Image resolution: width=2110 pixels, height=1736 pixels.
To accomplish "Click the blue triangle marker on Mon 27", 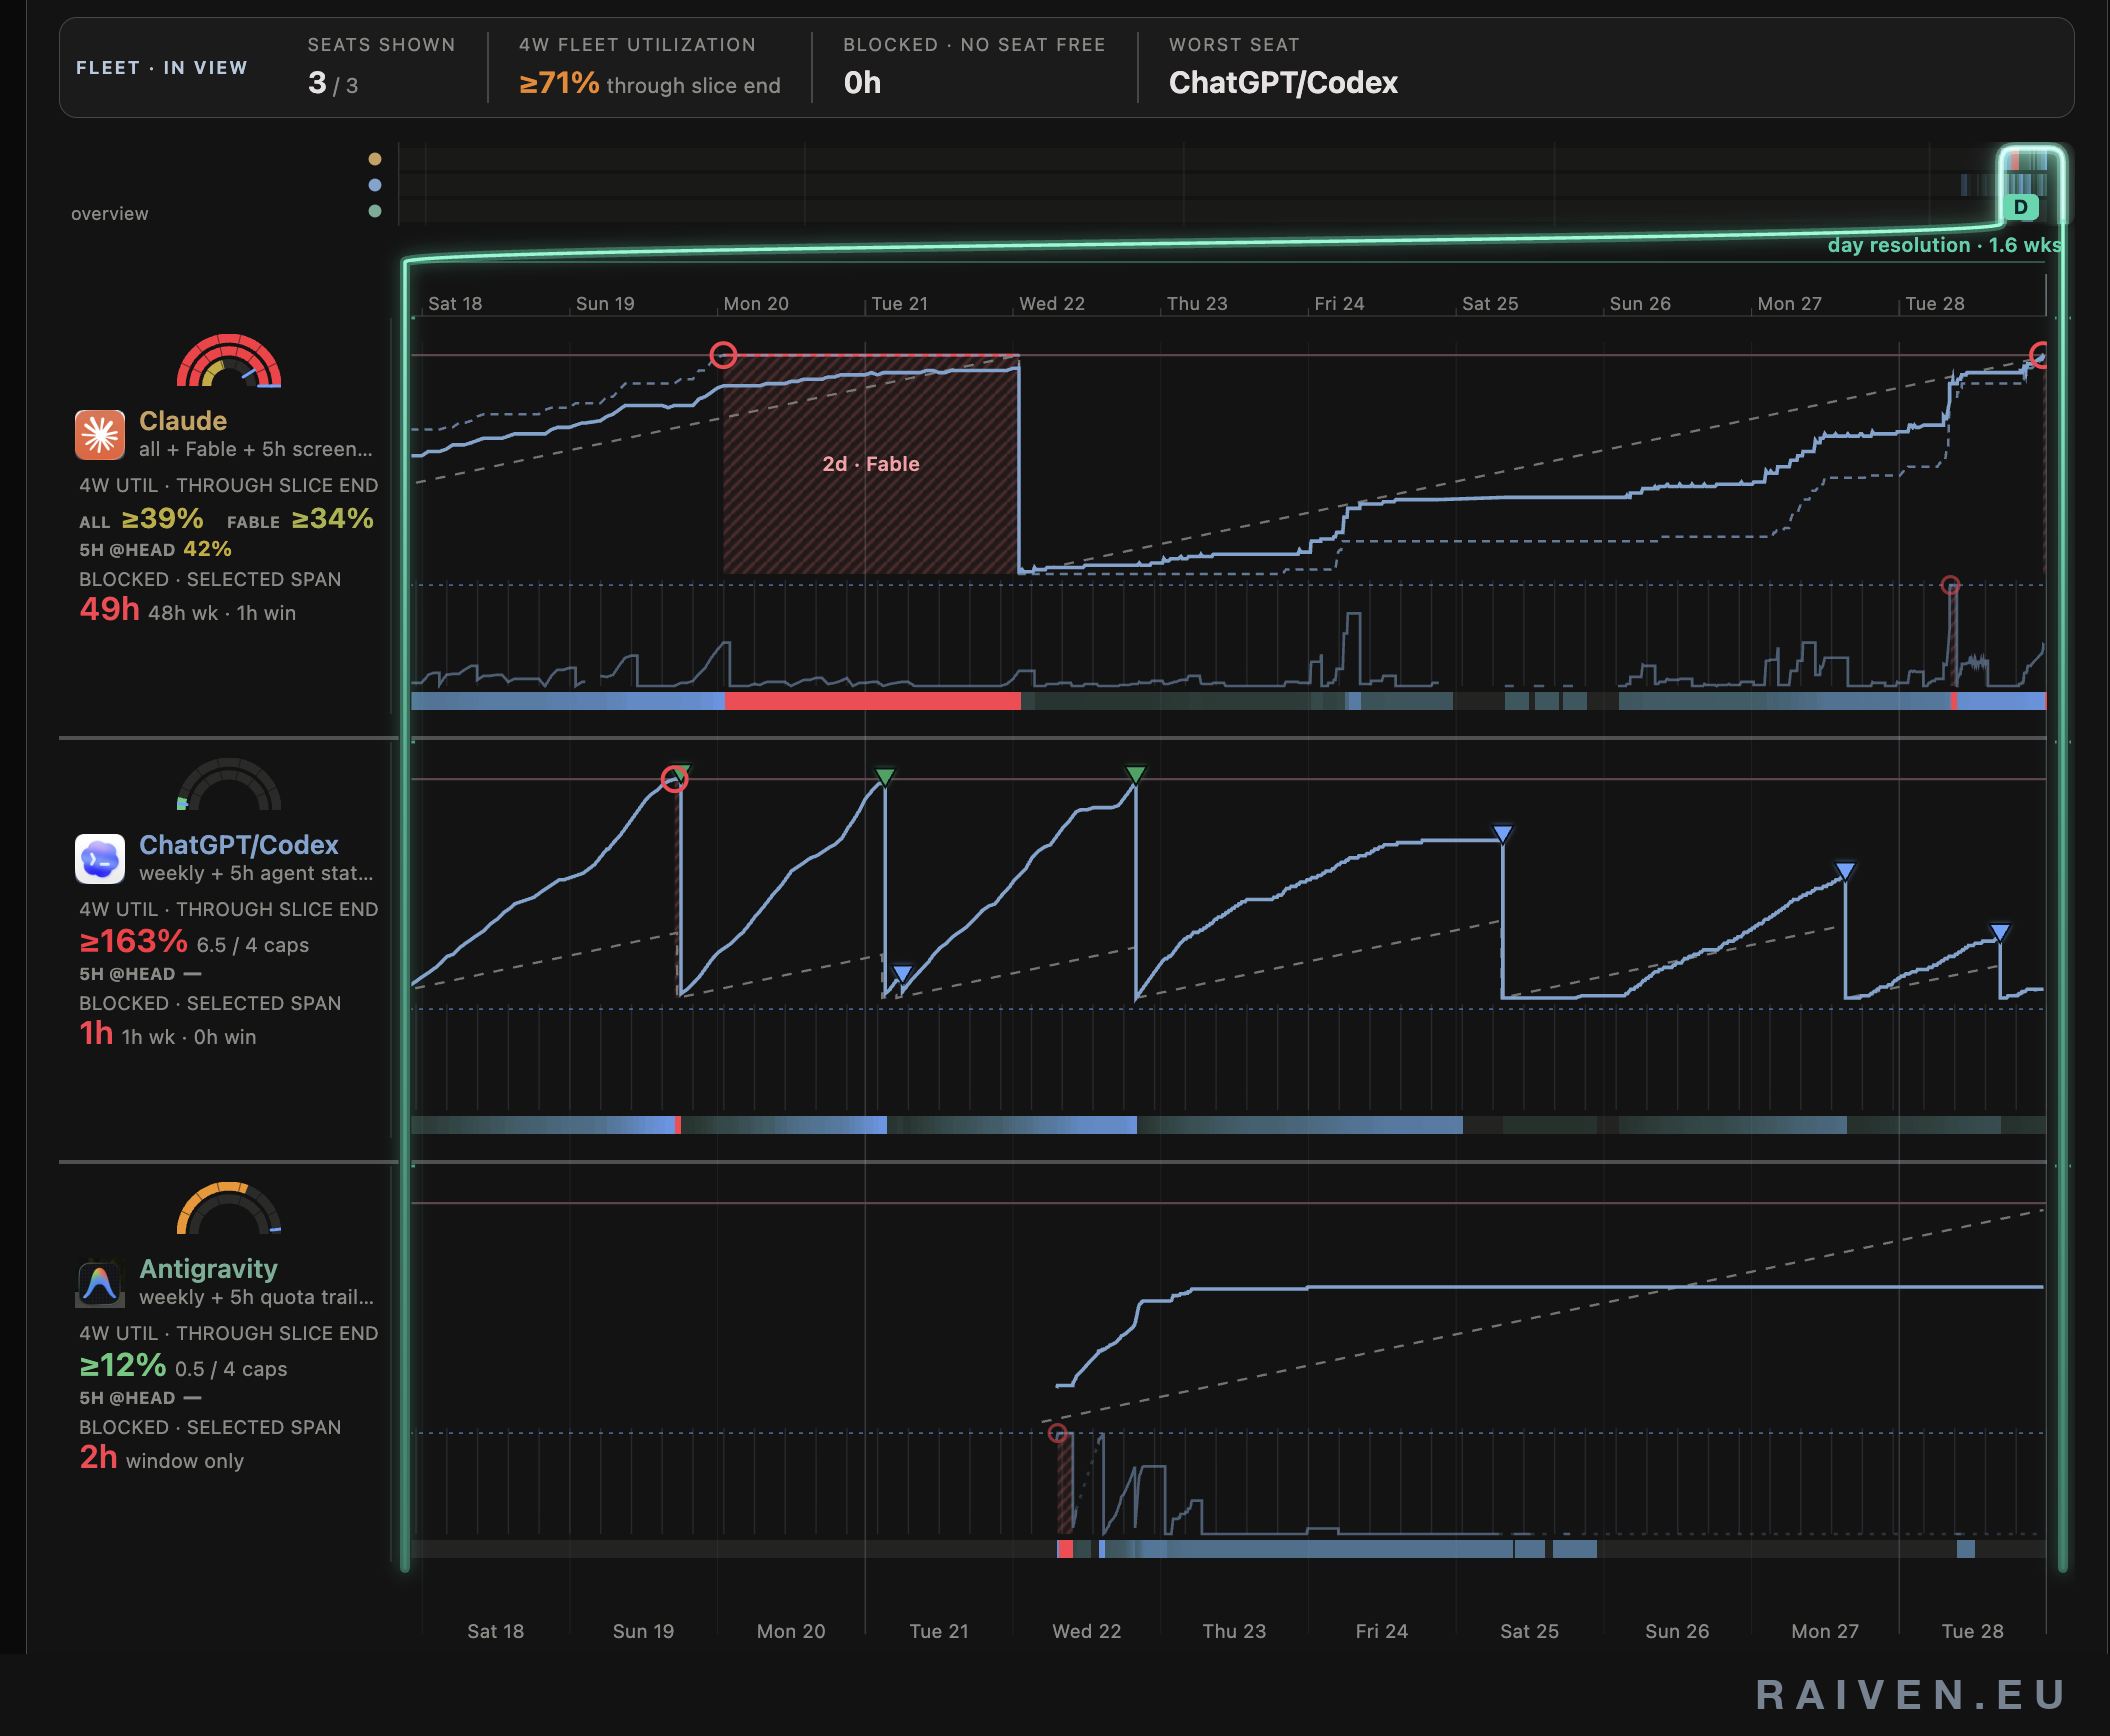I will click(x=1845, y=871).
